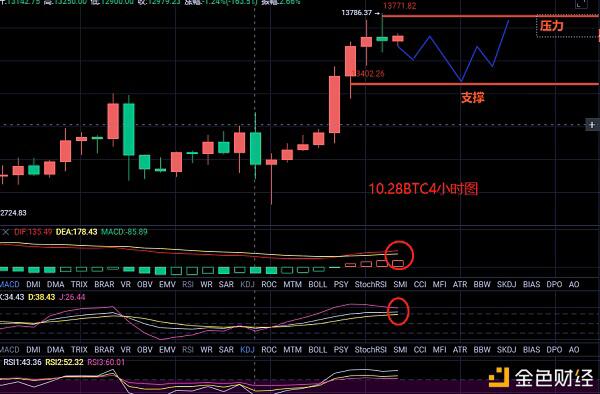
Task: Choose SMI in the tab row under the MACD panel
Action: (400, 284)
